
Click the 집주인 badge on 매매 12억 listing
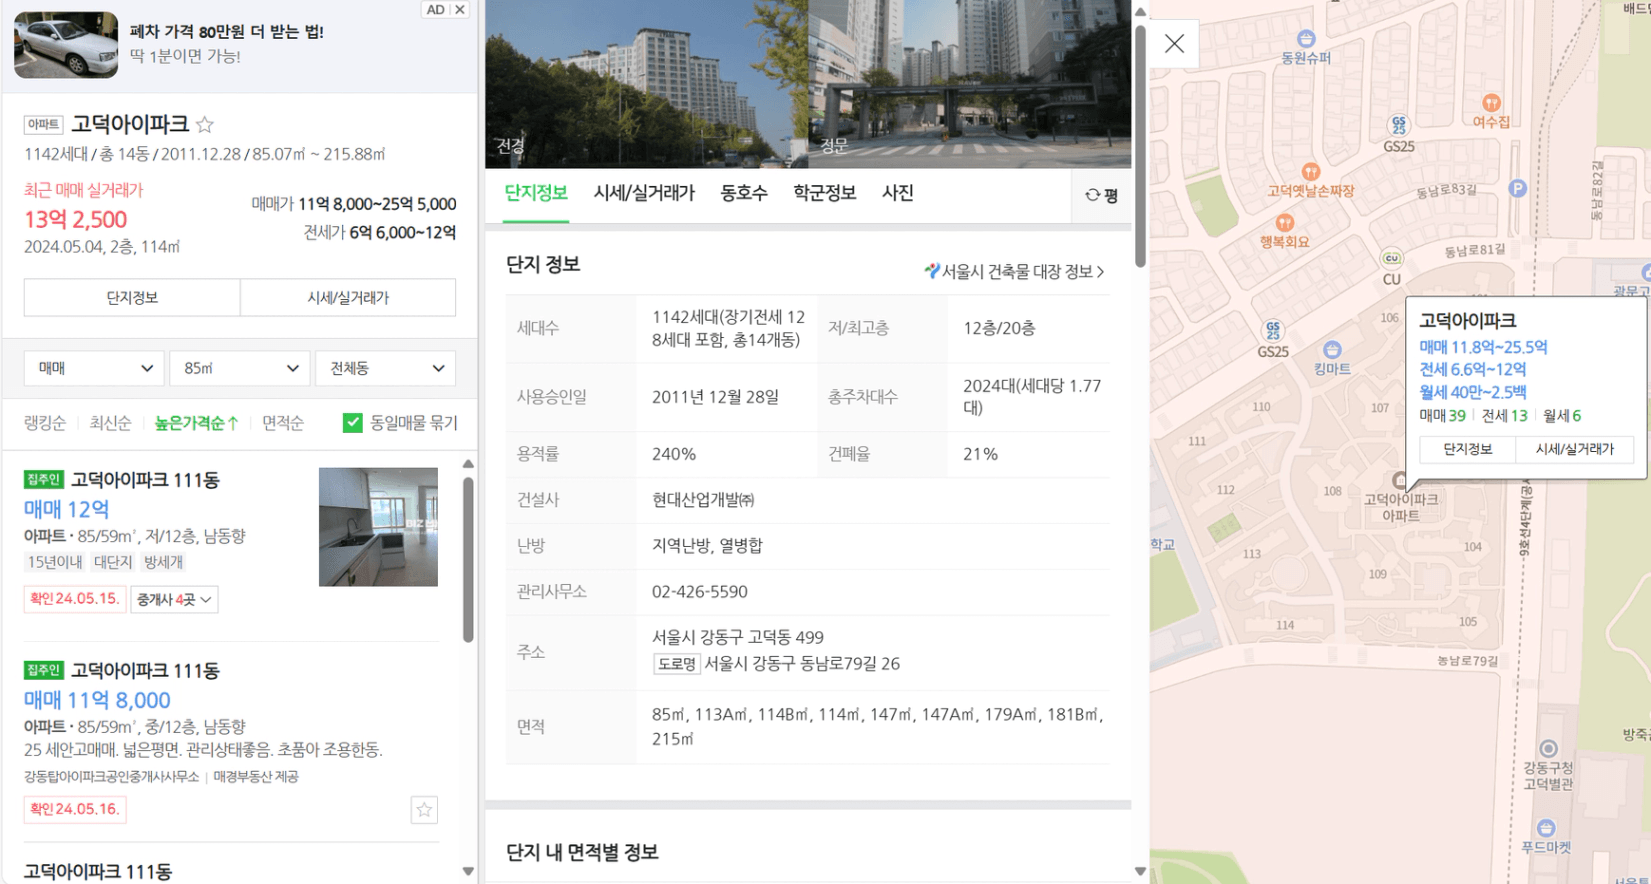(44, 480)
